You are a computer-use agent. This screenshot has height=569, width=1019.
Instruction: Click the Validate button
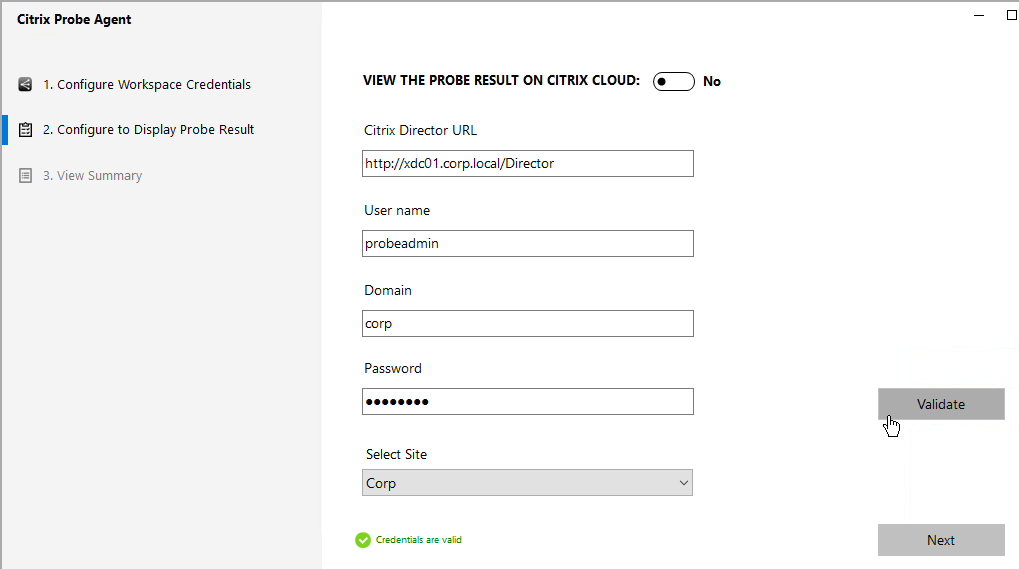[x=941, y=404]
